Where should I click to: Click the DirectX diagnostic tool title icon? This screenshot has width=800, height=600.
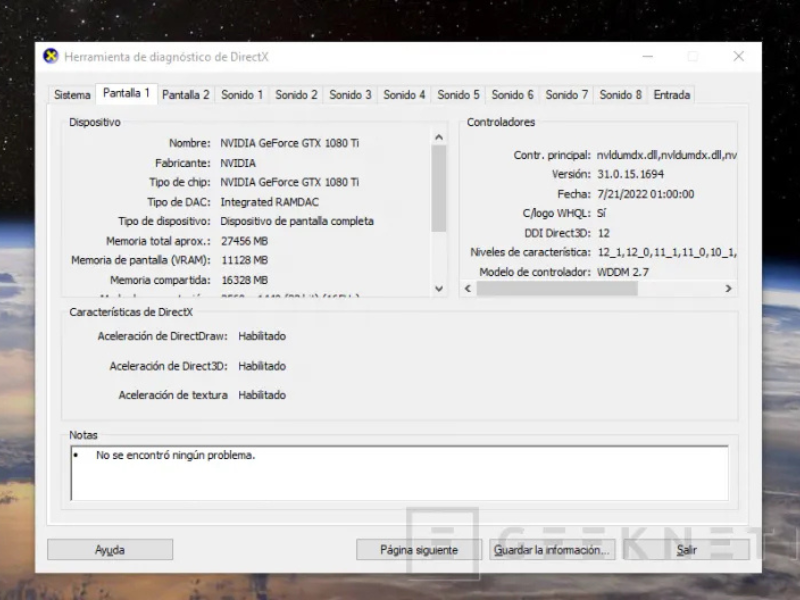click(51, 56)
